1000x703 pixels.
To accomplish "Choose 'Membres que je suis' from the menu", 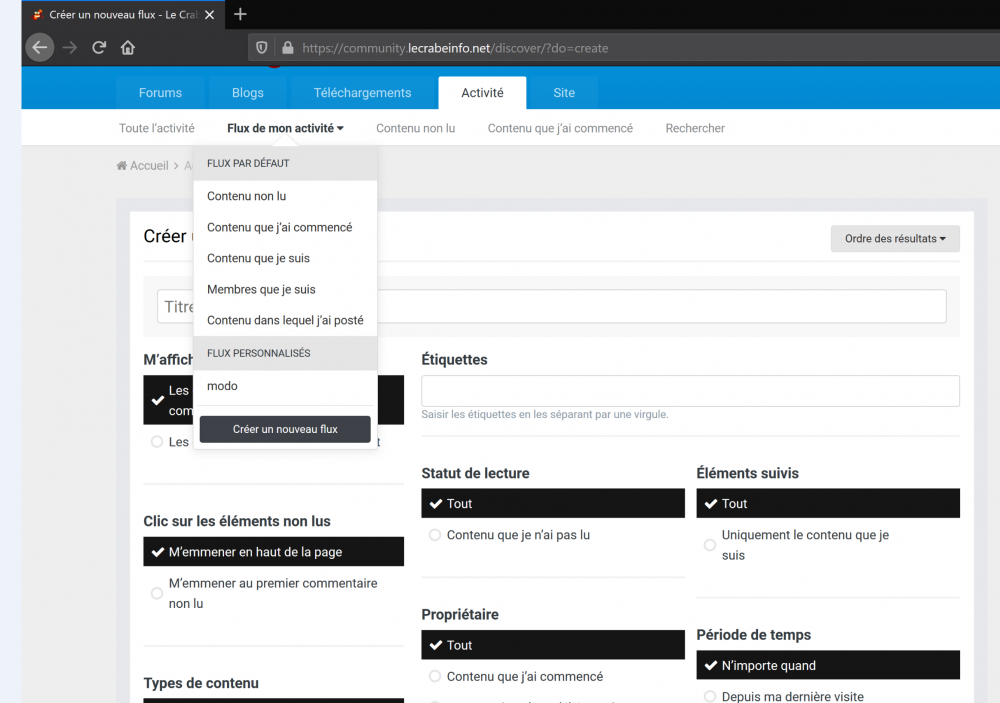I will 261,289.
